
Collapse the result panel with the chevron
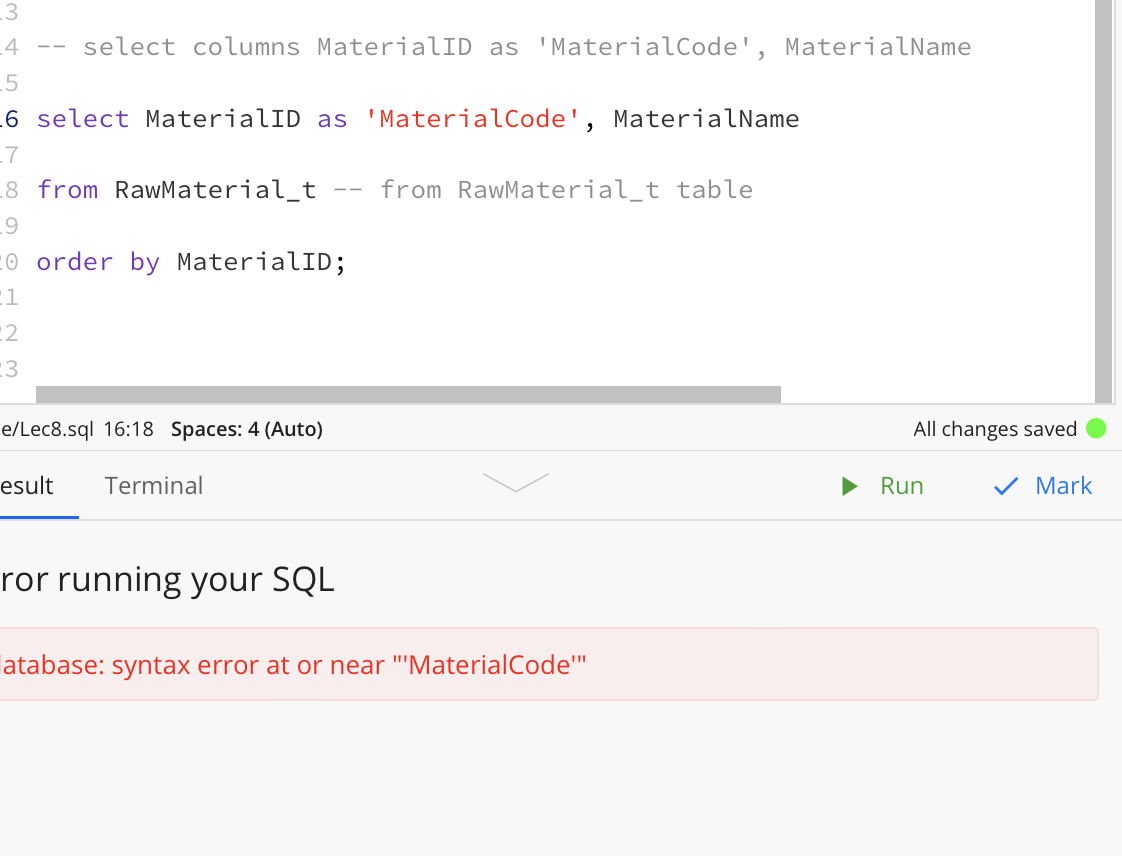tap(516, 482)
